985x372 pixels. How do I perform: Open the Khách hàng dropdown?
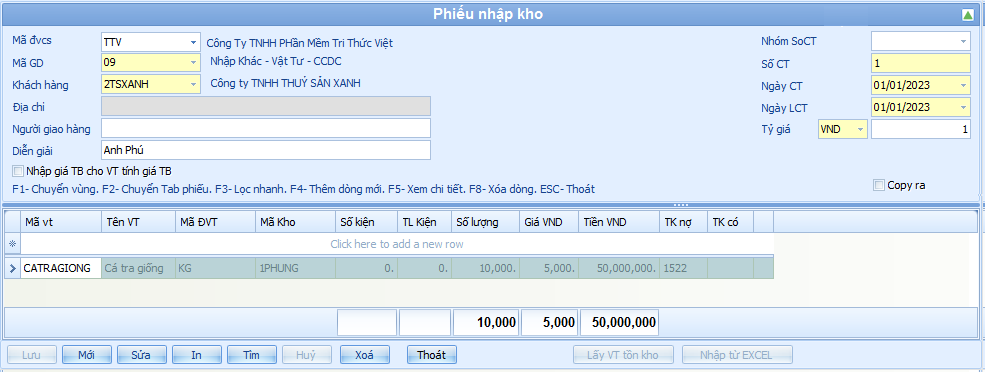click(193, 84)
